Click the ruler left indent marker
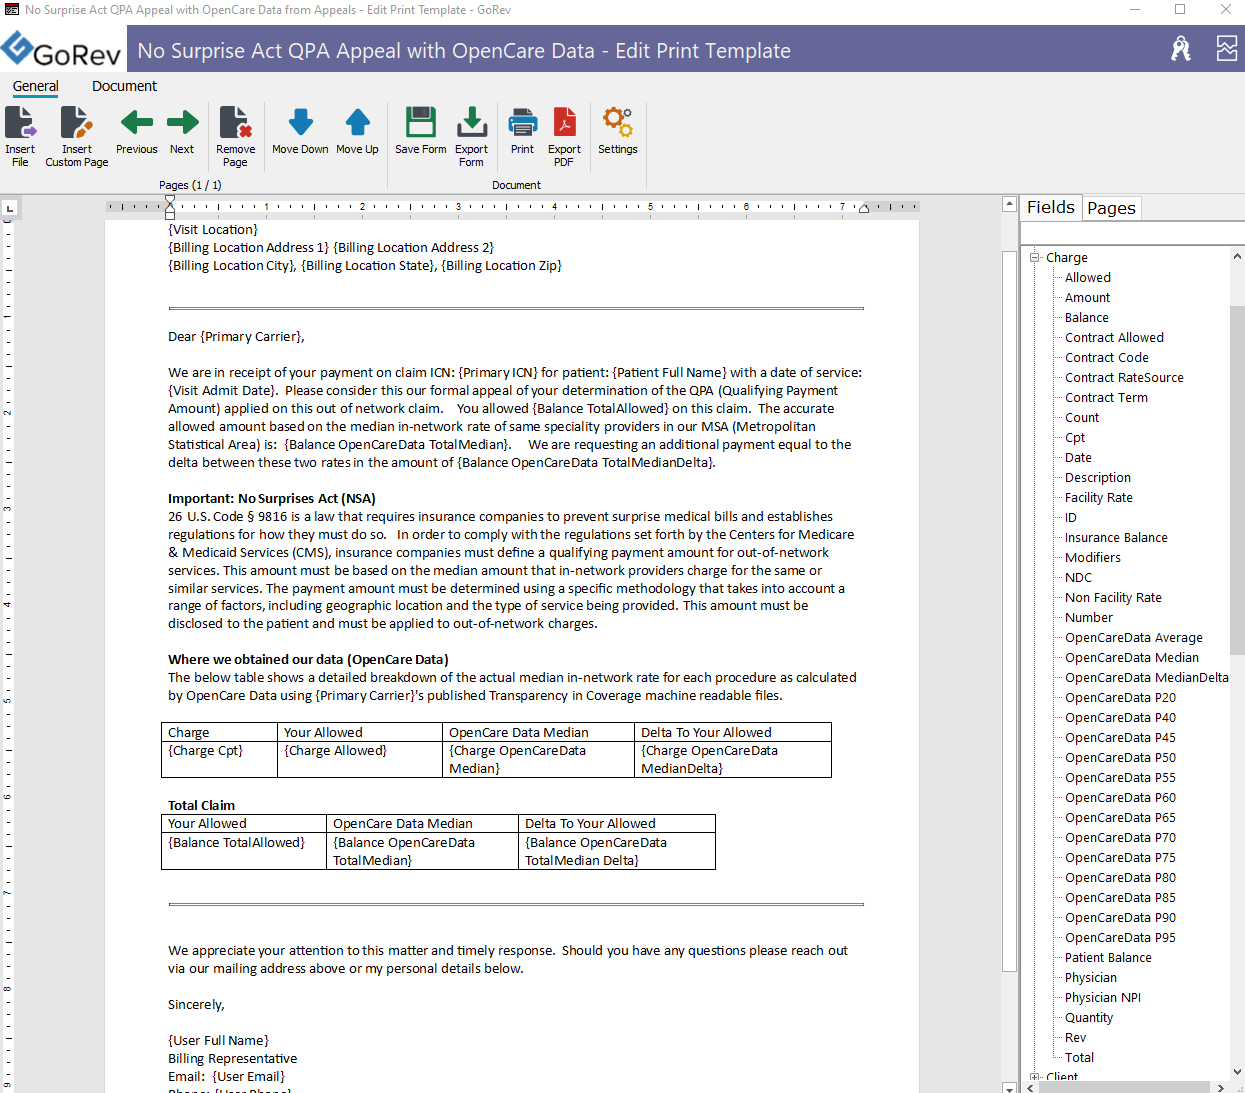Screen dimensions: 1245x1093 click(x=170, y=207)
